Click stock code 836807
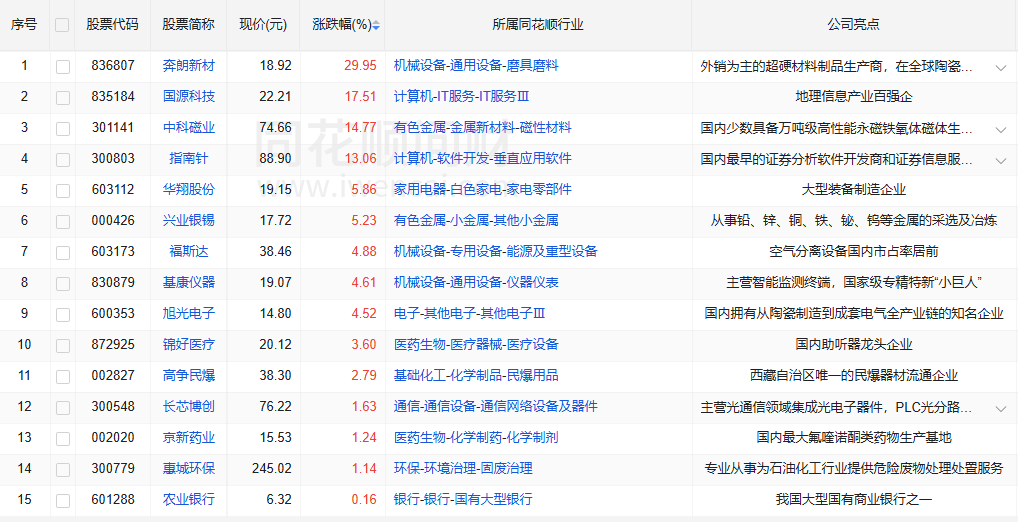1018x522 pixels. coord(113,66)
